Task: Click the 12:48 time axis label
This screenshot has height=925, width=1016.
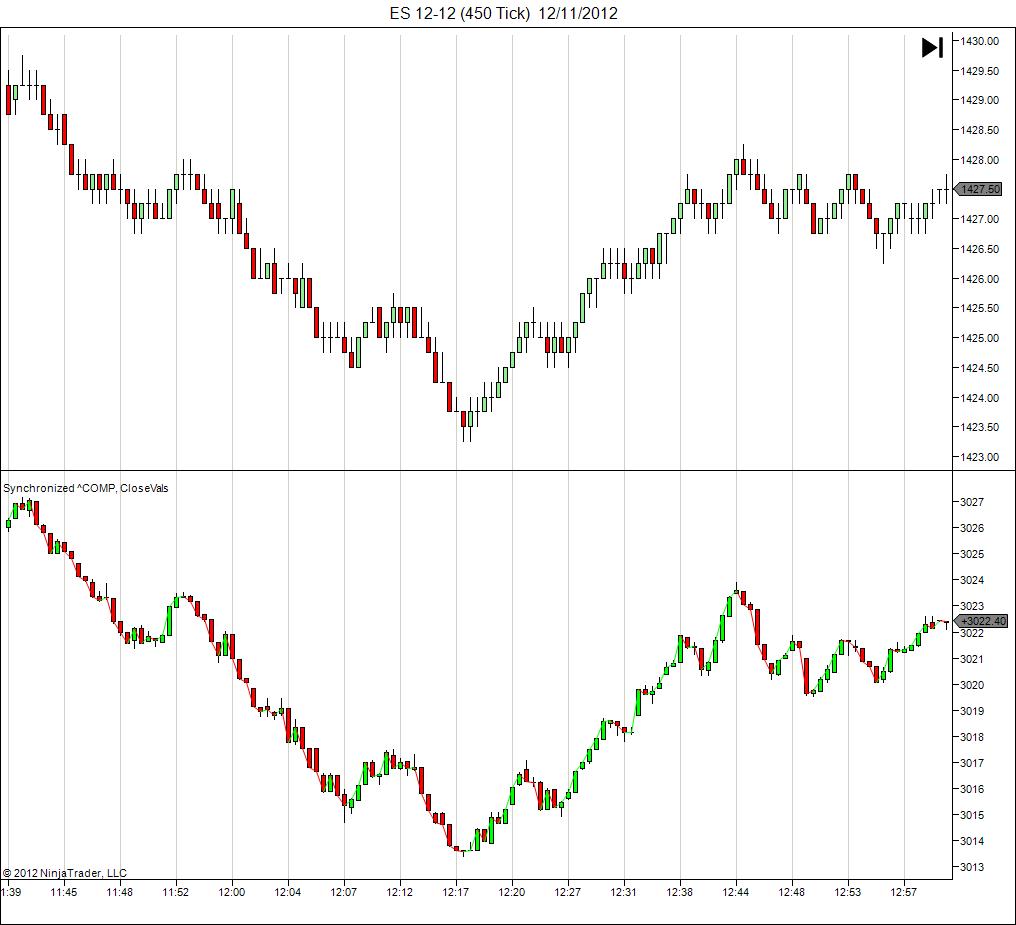Action: 791,892
